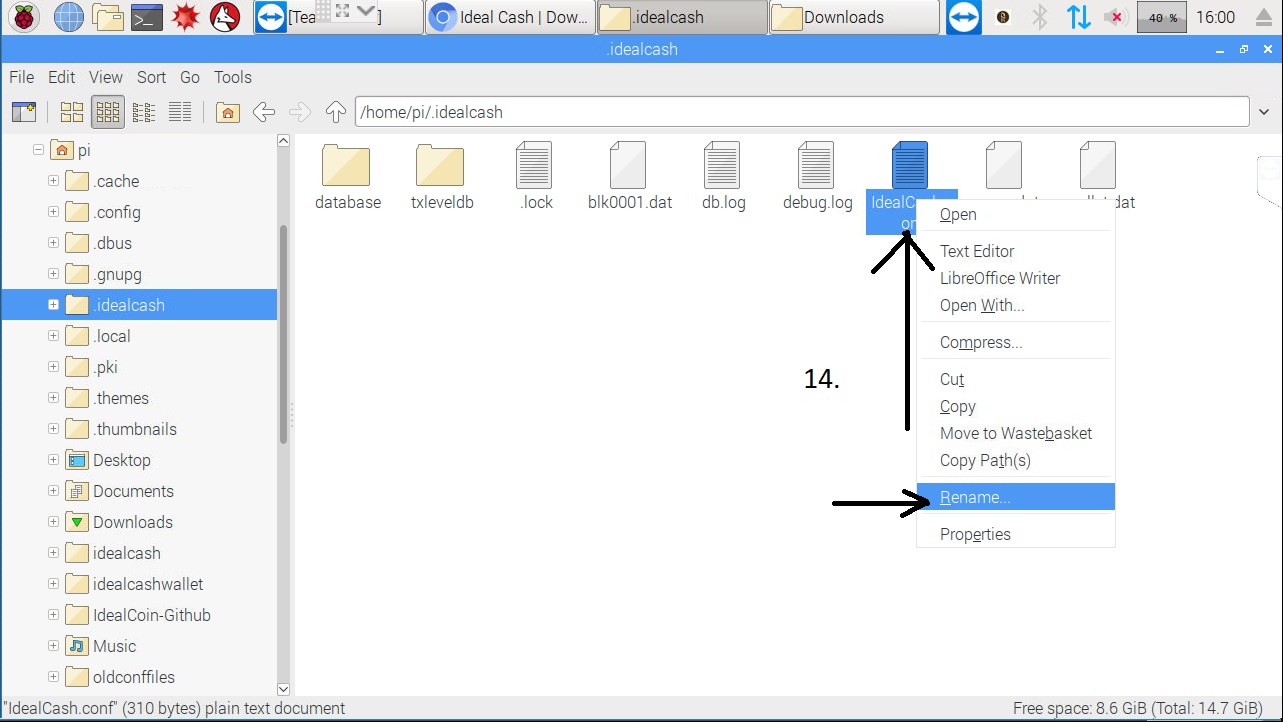Switch to the Downloads taskbar window
This screenshot has width=1283, height=722.
pyautogui.click(x=855, y=17)
